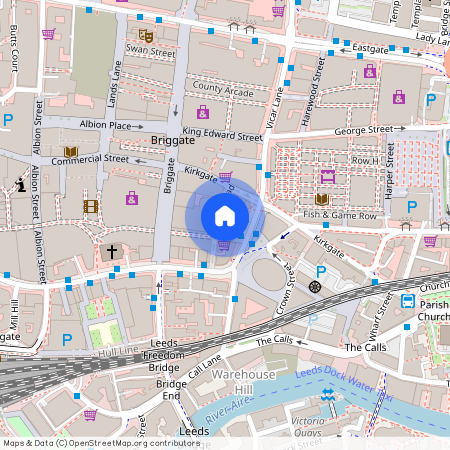Click the information point icon near Albion Street
Screen dimensions: 450x450
pos(21,185)
